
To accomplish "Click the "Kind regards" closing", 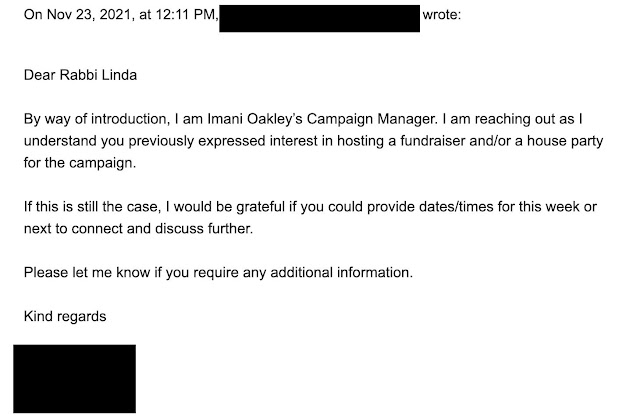I will (65, 316).
